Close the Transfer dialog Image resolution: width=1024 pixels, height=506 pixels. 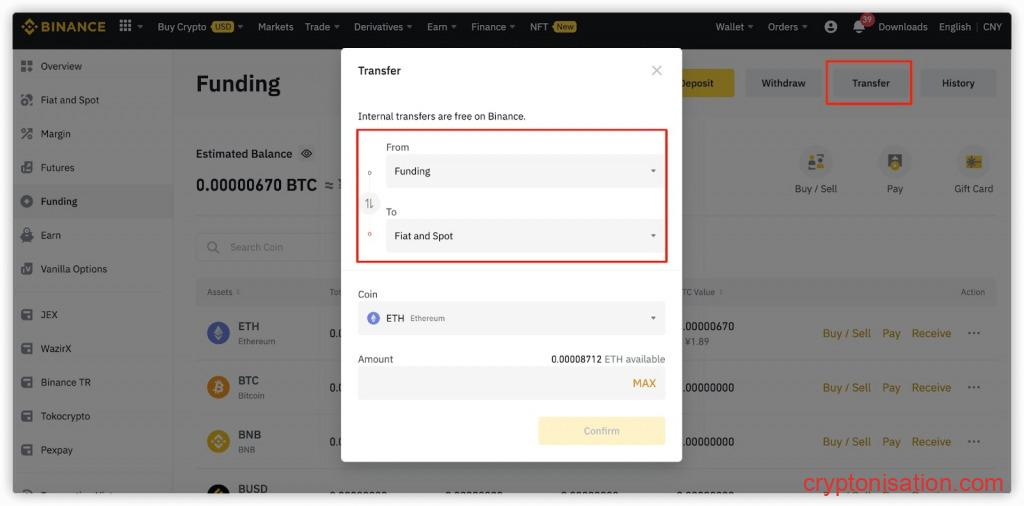[x=656, y=70]
